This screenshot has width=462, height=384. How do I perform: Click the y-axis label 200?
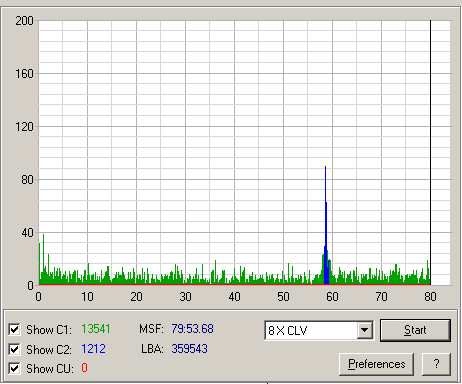point(25,21)
